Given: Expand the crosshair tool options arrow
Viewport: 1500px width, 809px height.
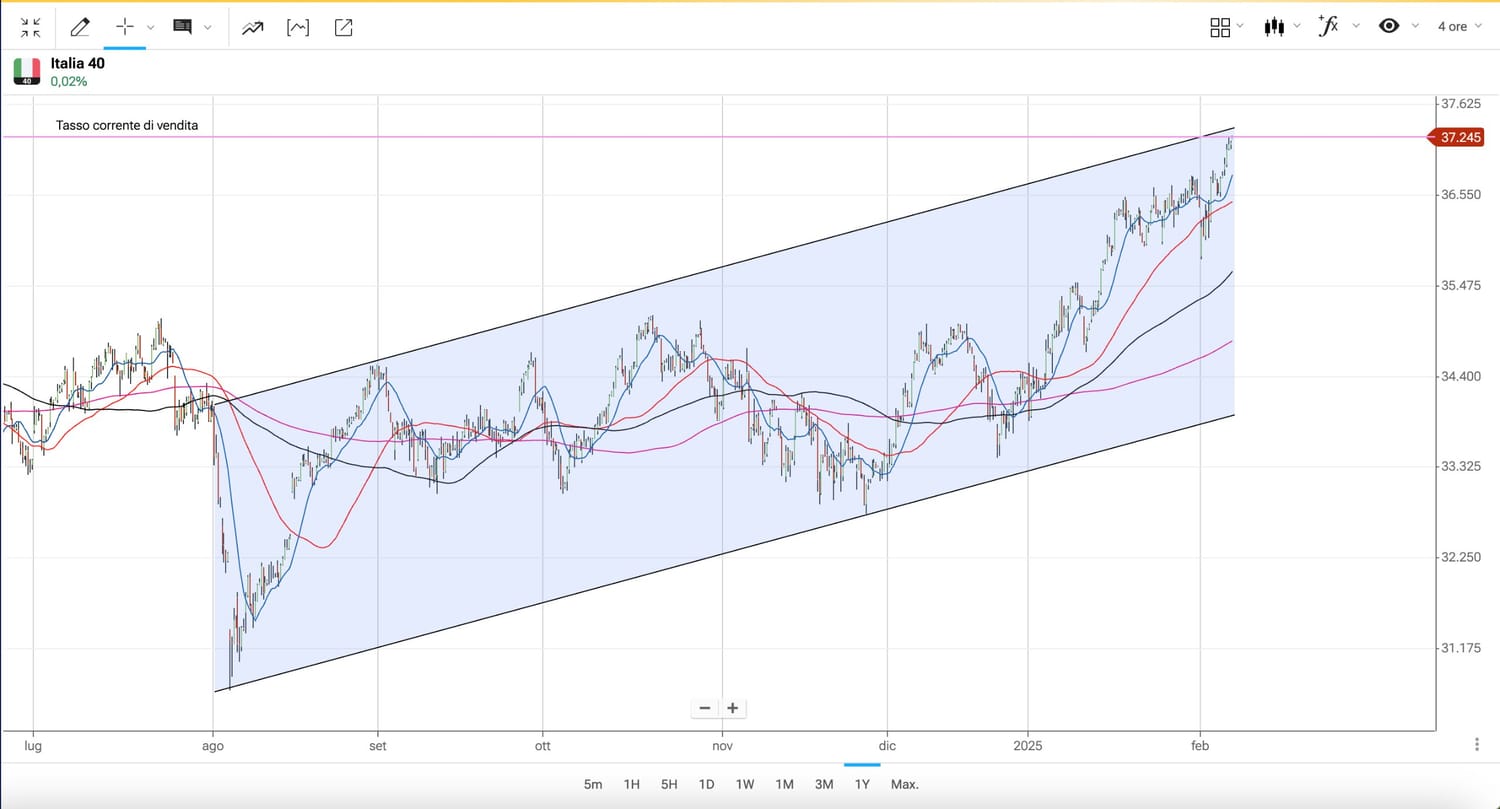Looking at the screenshot, I should tap(151, 27).
